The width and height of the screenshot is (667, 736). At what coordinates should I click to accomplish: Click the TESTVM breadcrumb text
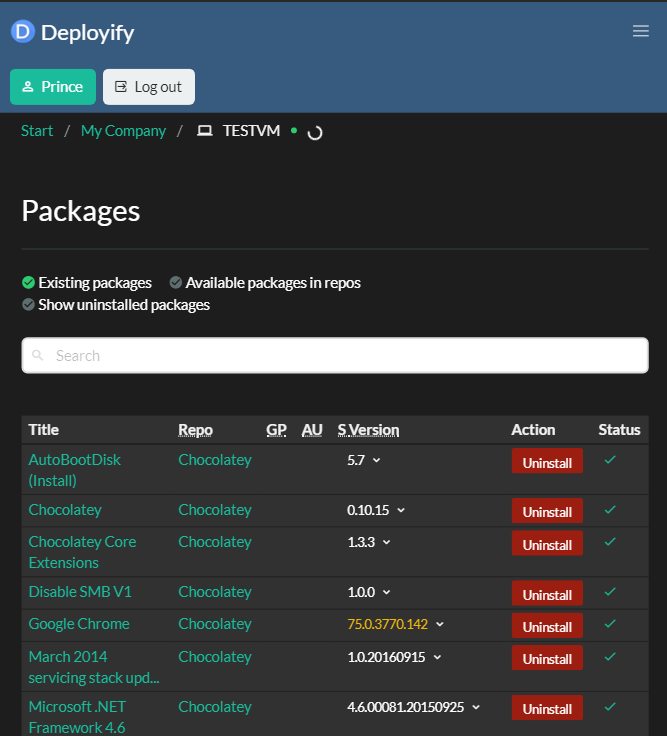tap(251, 130)
